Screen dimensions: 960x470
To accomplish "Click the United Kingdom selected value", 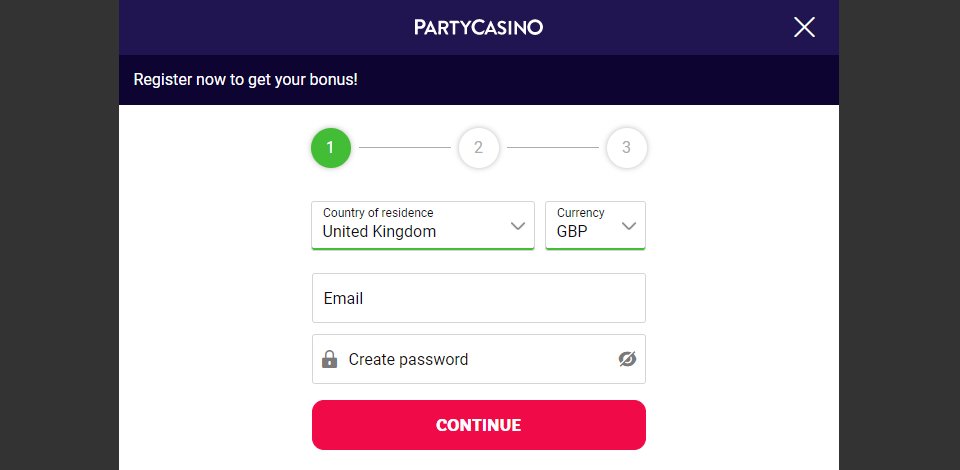I will 379,232.
